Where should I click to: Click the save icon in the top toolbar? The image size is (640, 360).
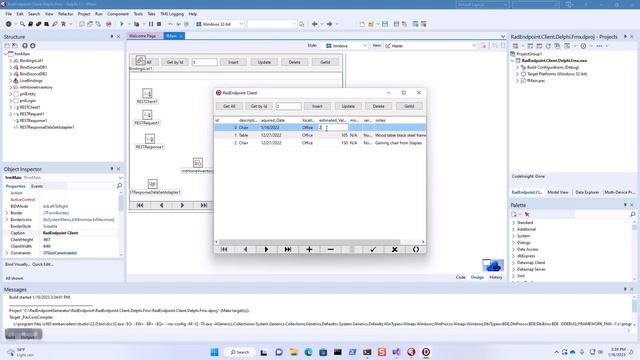[385, 24]
